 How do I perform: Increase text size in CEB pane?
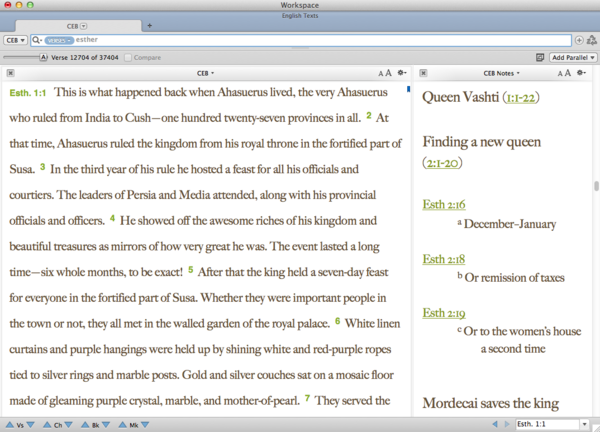[388, 73]
